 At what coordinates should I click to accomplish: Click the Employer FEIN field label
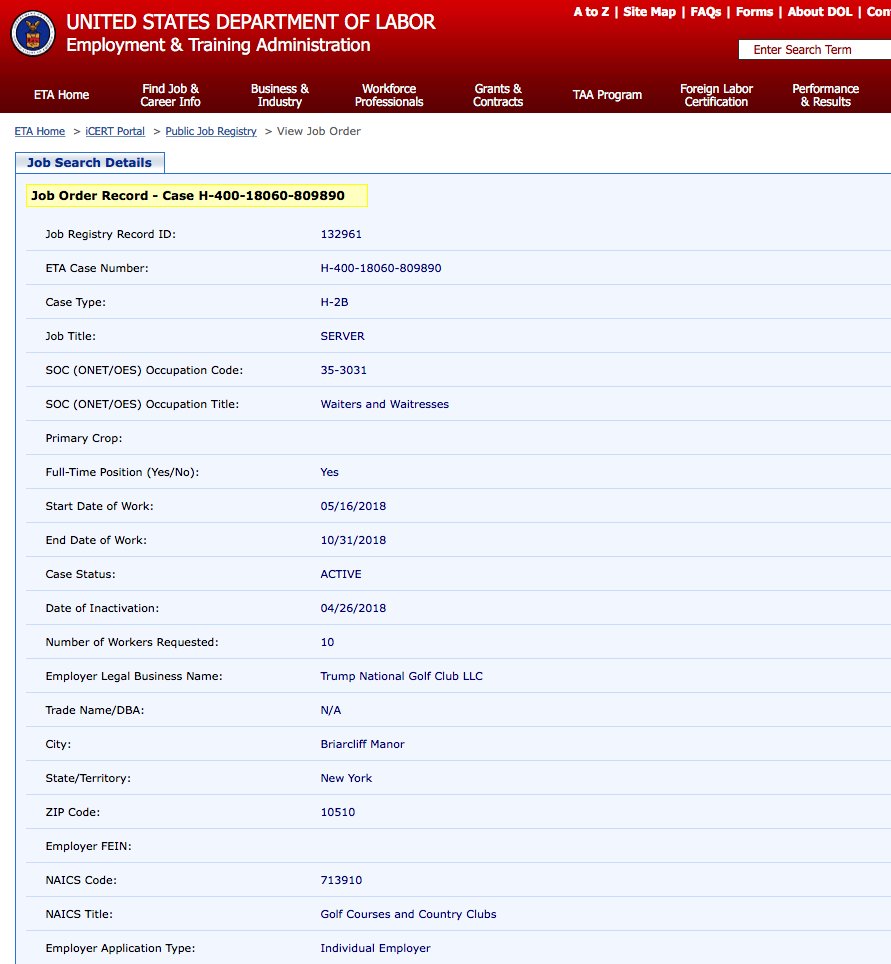[89, 846]
